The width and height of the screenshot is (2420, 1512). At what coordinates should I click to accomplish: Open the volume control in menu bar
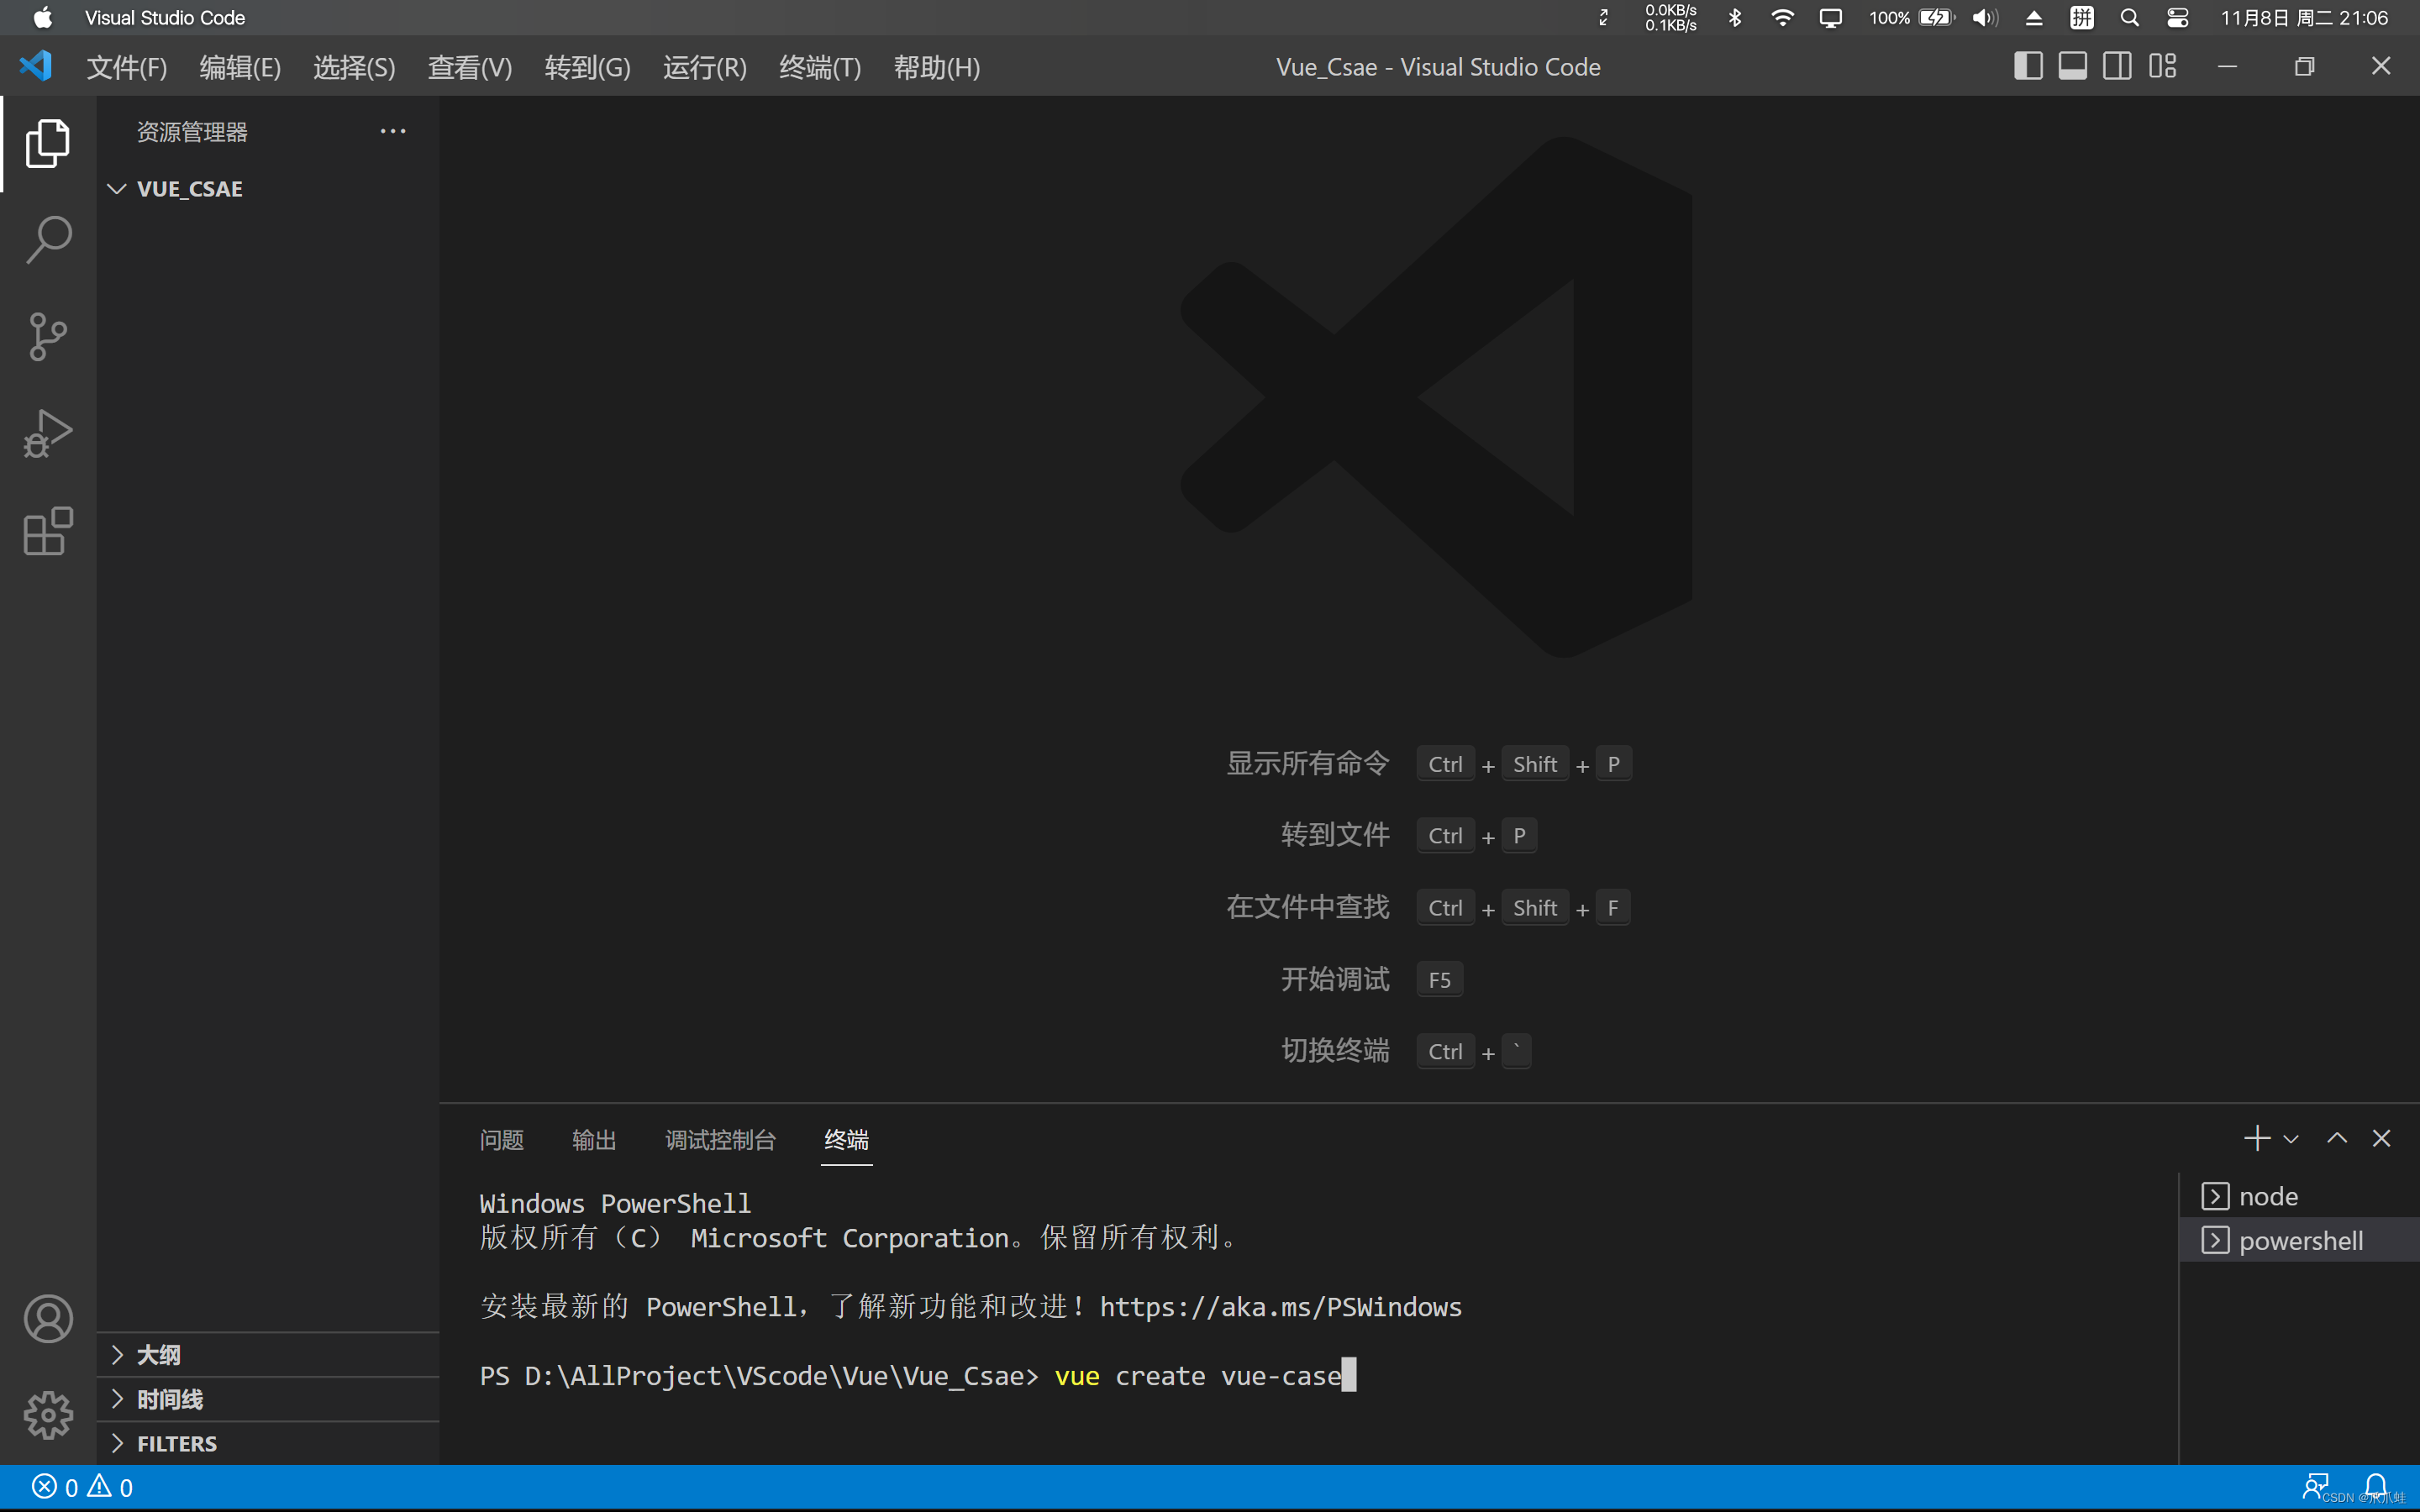click(1984, 17)
